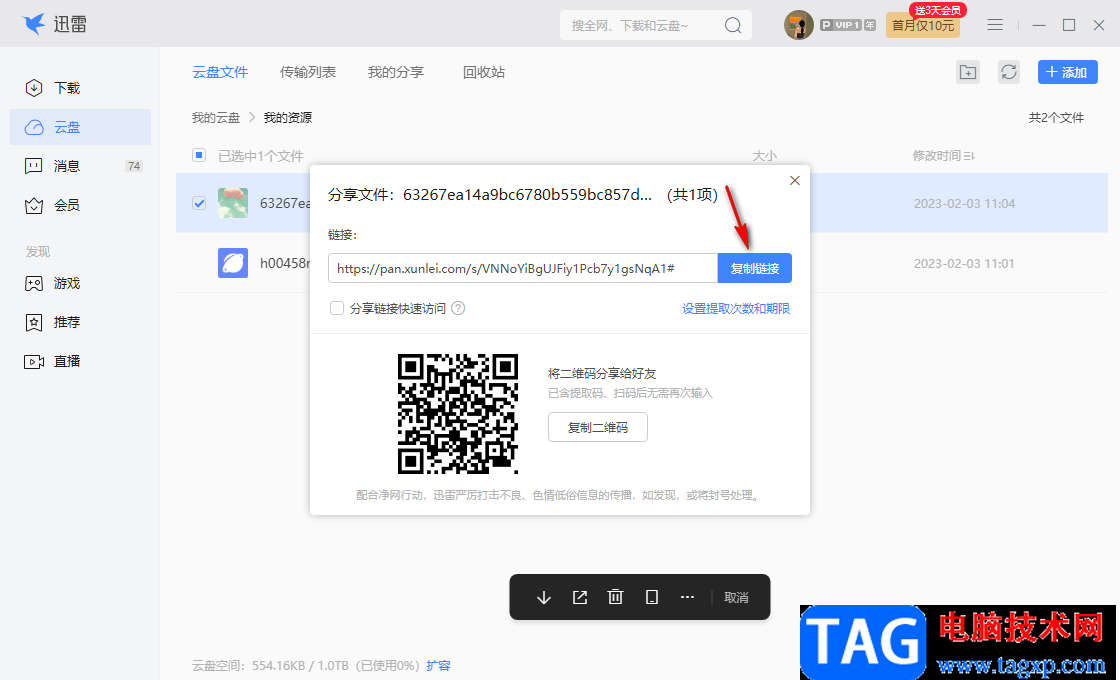Switch to 回收站 tab

point(484,72)
